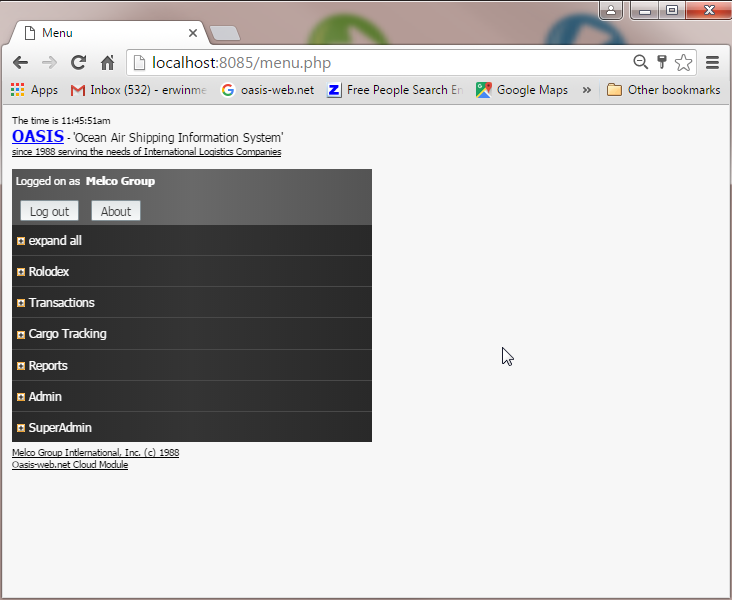Expand the SuperAdmin plus icon

coord(21,428)
